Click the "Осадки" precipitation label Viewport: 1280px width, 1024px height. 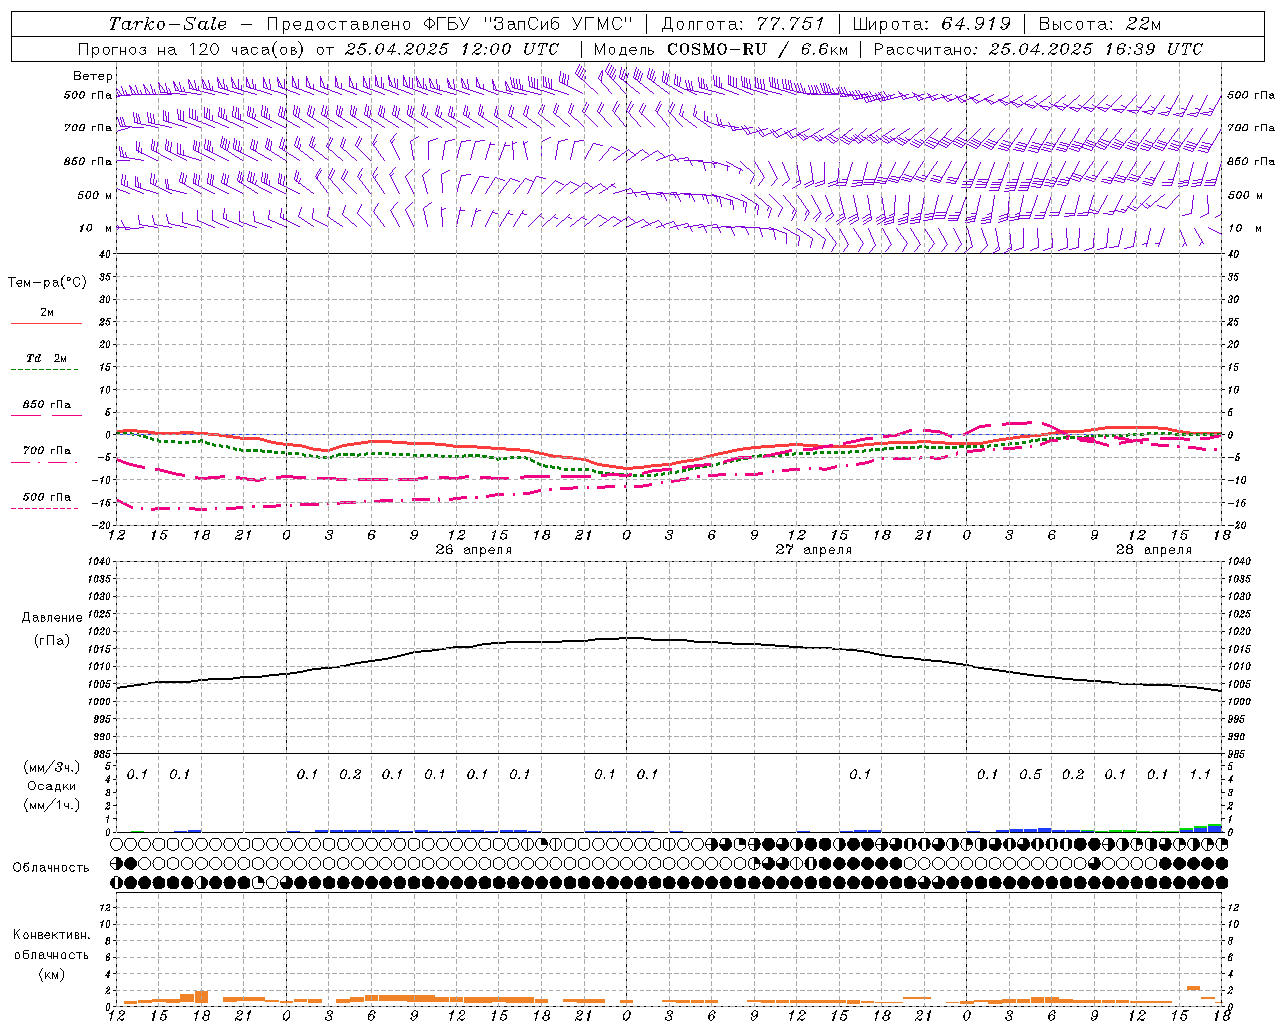click(x=52, y=786)
